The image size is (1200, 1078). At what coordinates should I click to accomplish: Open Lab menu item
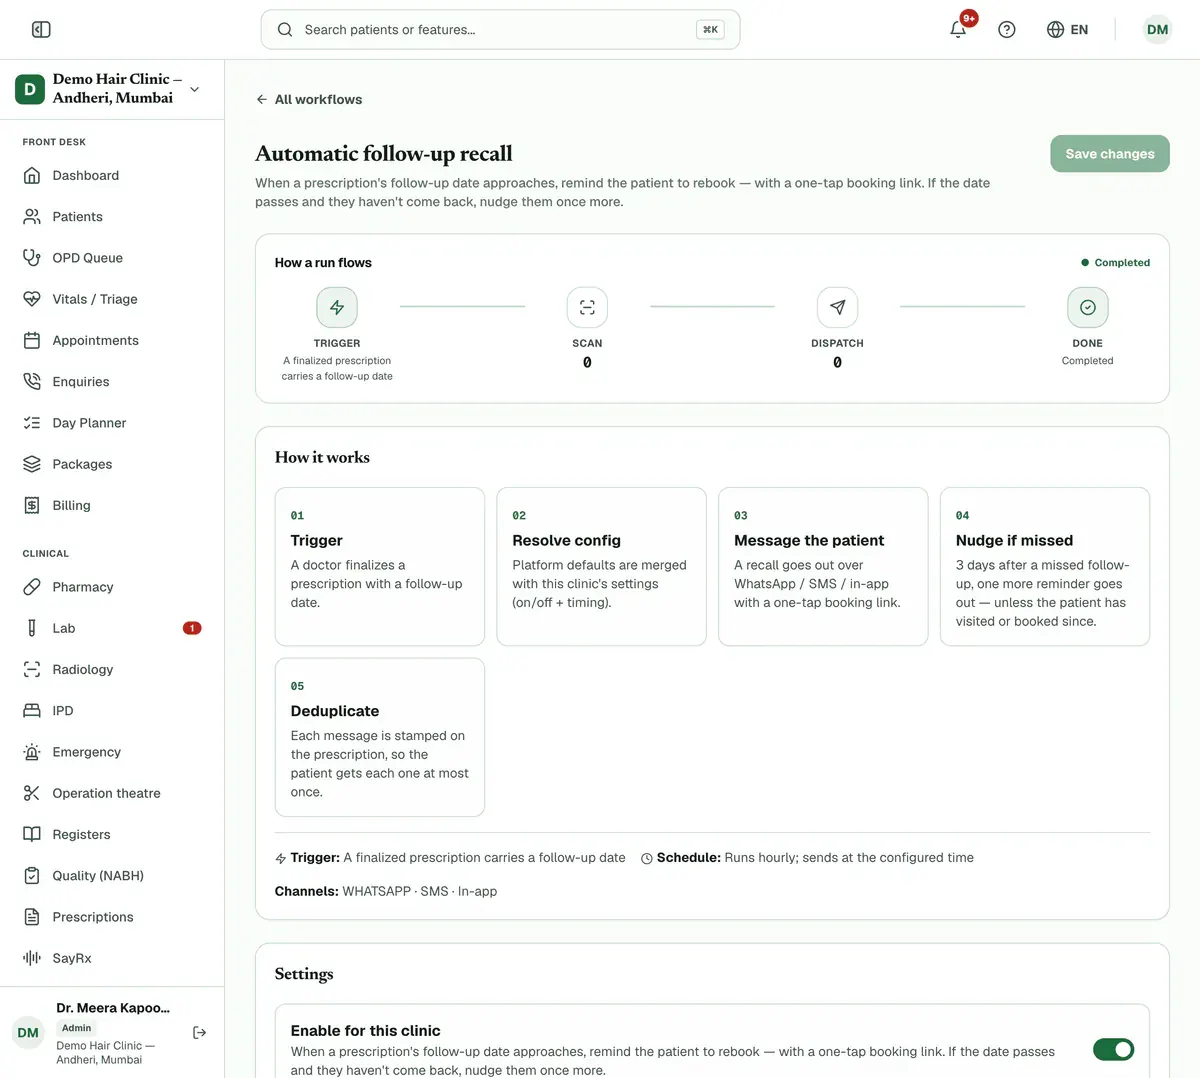pos(112,628)
